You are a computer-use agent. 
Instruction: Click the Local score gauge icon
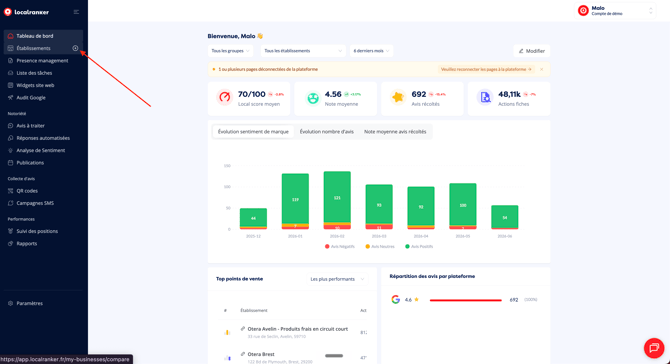click(224, 97)
